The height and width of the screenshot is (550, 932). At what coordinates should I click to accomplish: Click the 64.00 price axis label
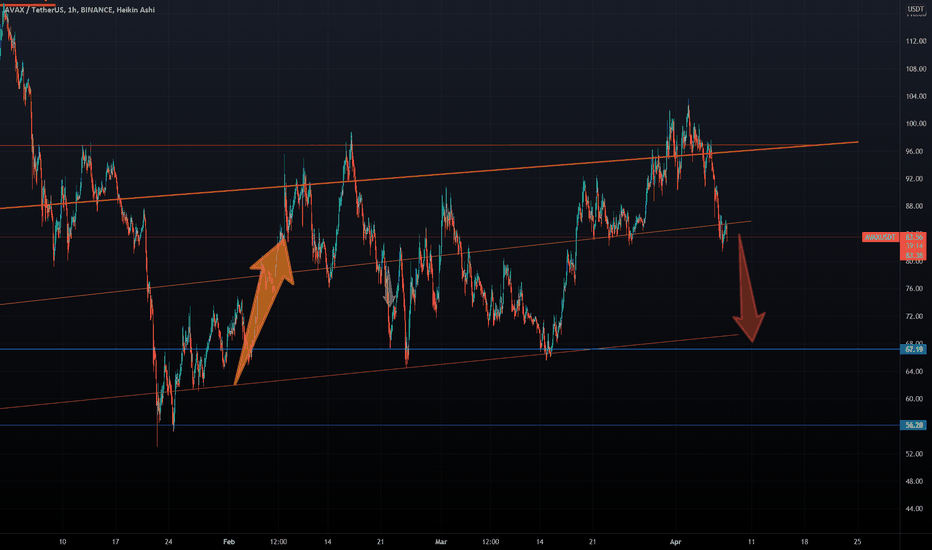pyautogui.click(x=914, y=372)
